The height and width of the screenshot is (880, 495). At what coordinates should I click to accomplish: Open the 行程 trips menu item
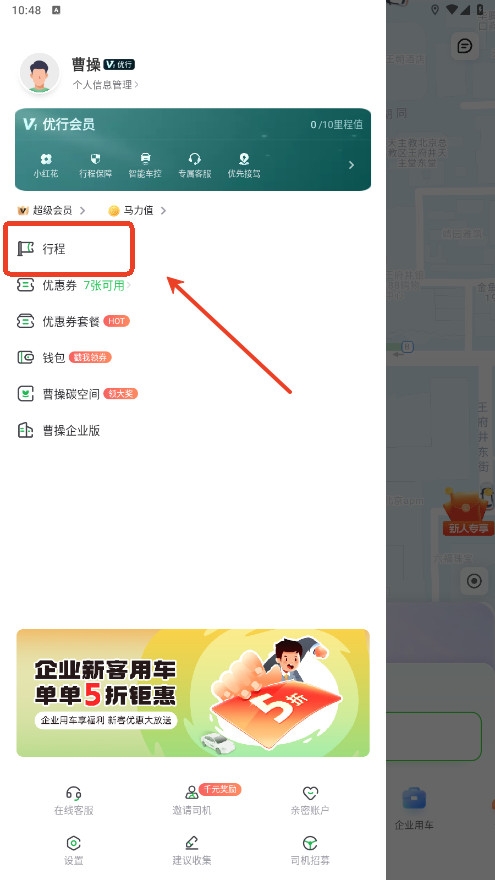point(68,249)
